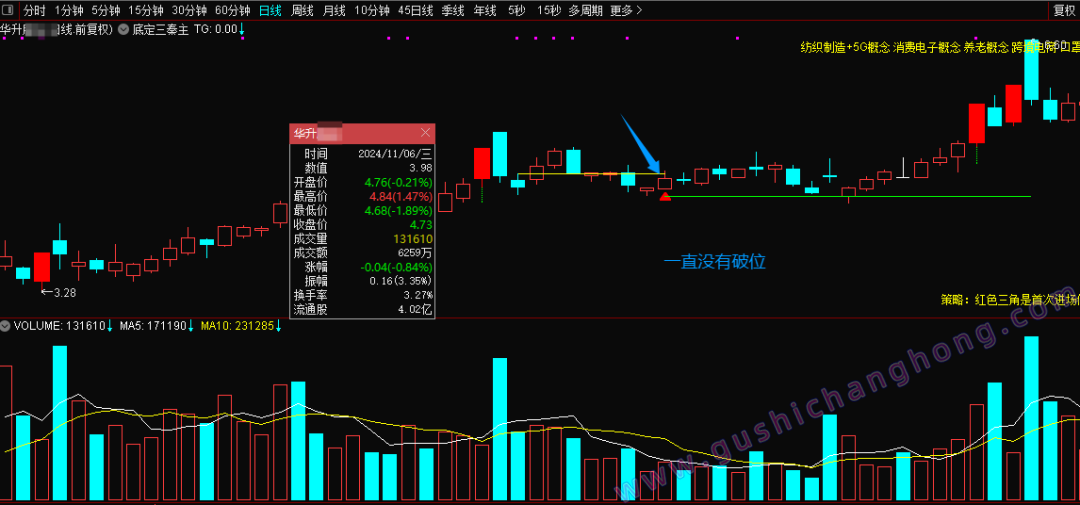Switch to the 年线 yearly tab
Image resolution: width=1080 pixels, height=505 pixels.
[485, 10]
